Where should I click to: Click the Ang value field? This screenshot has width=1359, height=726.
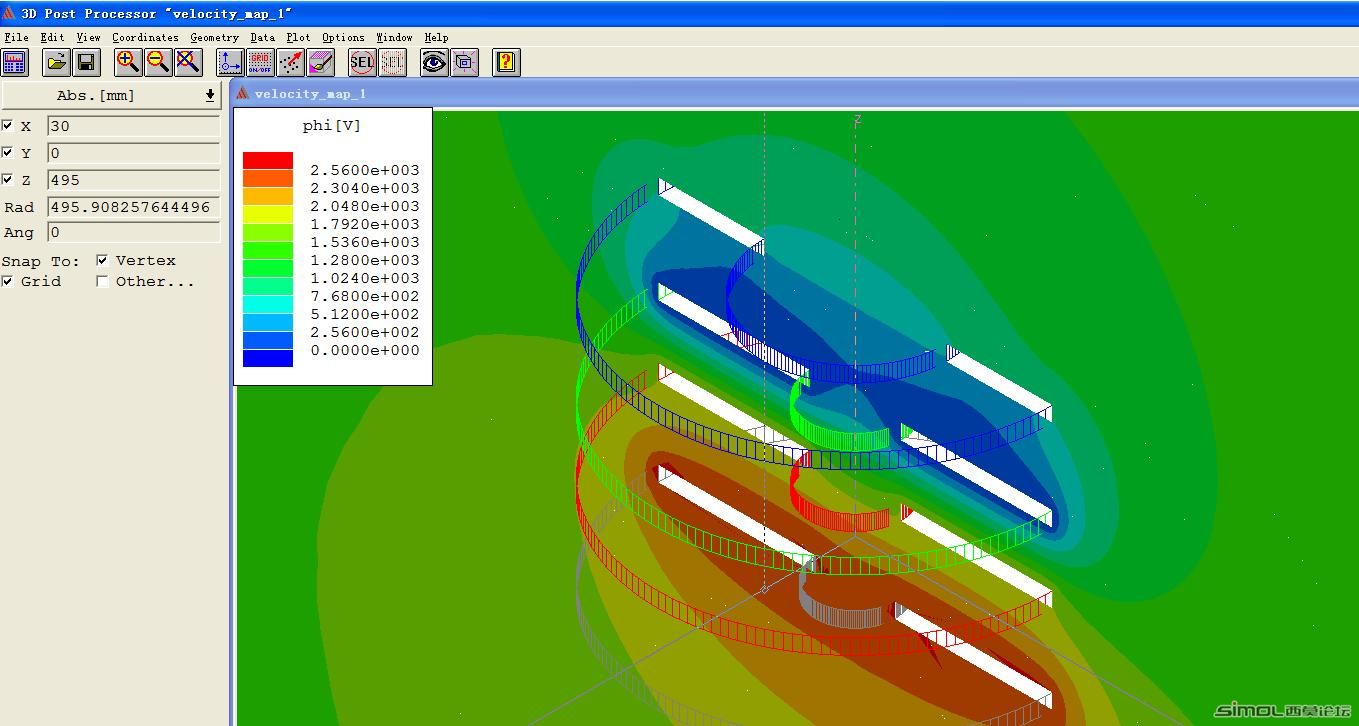[x=133, y=232]
